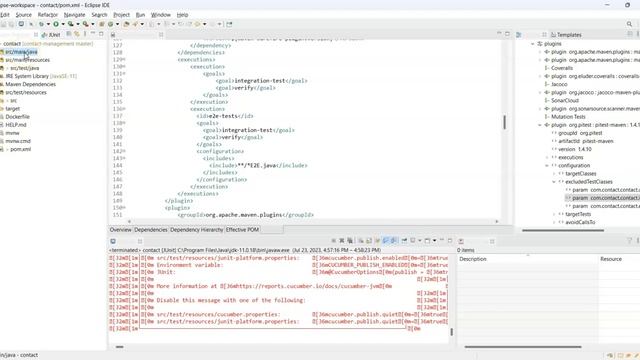
Task: Click the Package Explorer view menu icon
Action: (x=85, y=34)
